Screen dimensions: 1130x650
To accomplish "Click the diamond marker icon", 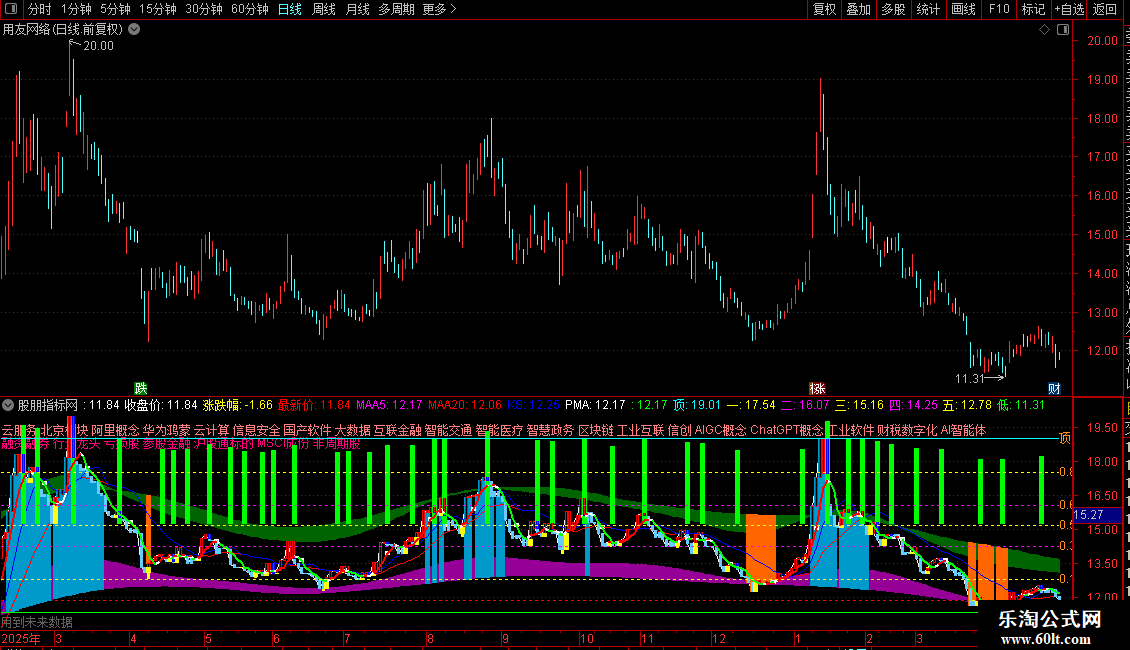I will pos(1044,30).
